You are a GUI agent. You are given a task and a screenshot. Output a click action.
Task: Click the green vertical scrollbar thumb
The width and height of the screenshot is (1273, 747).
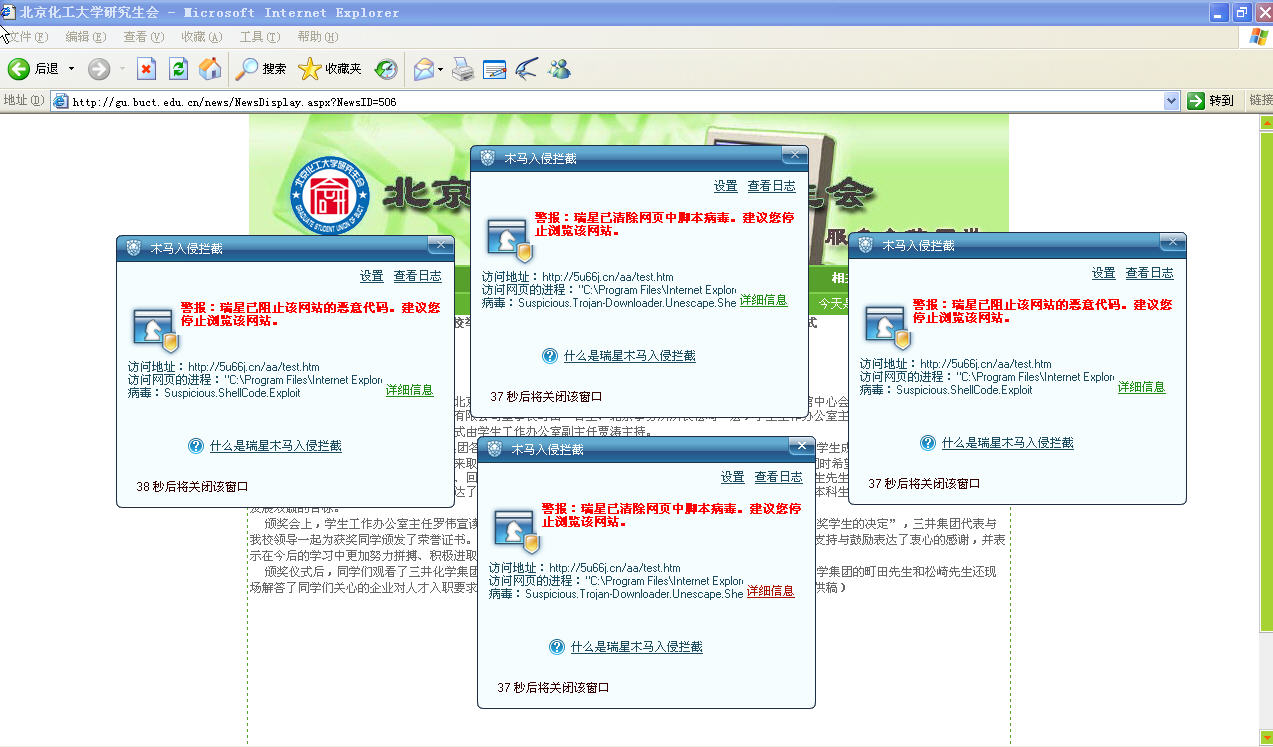point(1266,381)
